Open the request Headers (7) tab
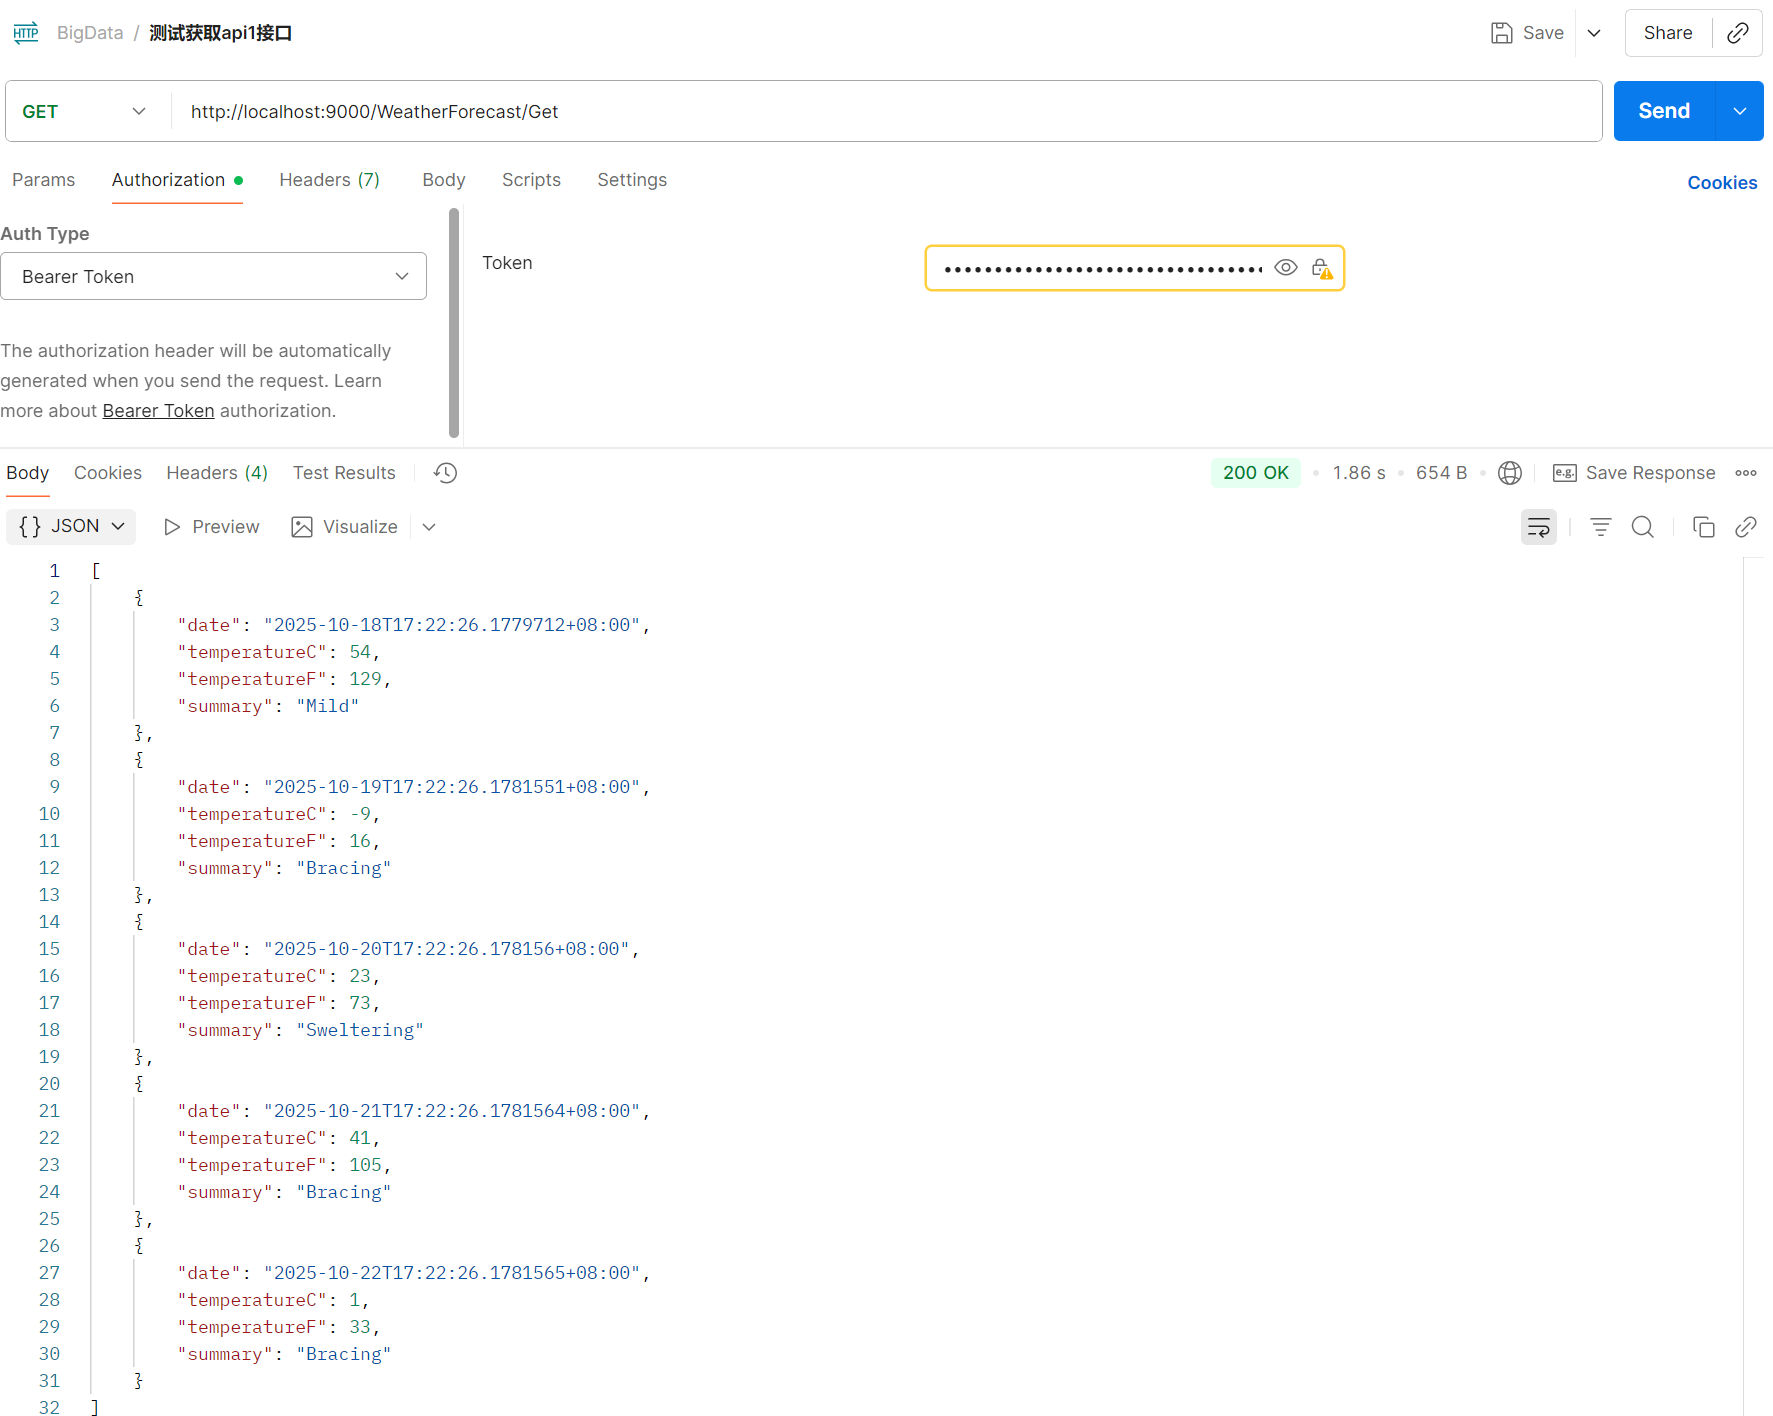1773x1416 pixels. coord(329,180)
